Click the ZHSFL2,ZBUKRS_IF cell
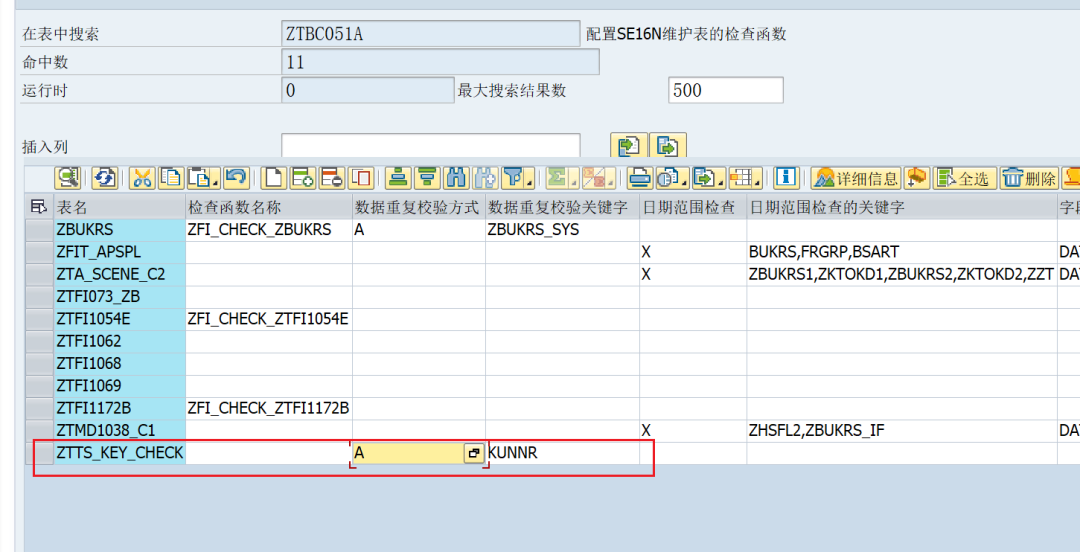 click(902, 431)
